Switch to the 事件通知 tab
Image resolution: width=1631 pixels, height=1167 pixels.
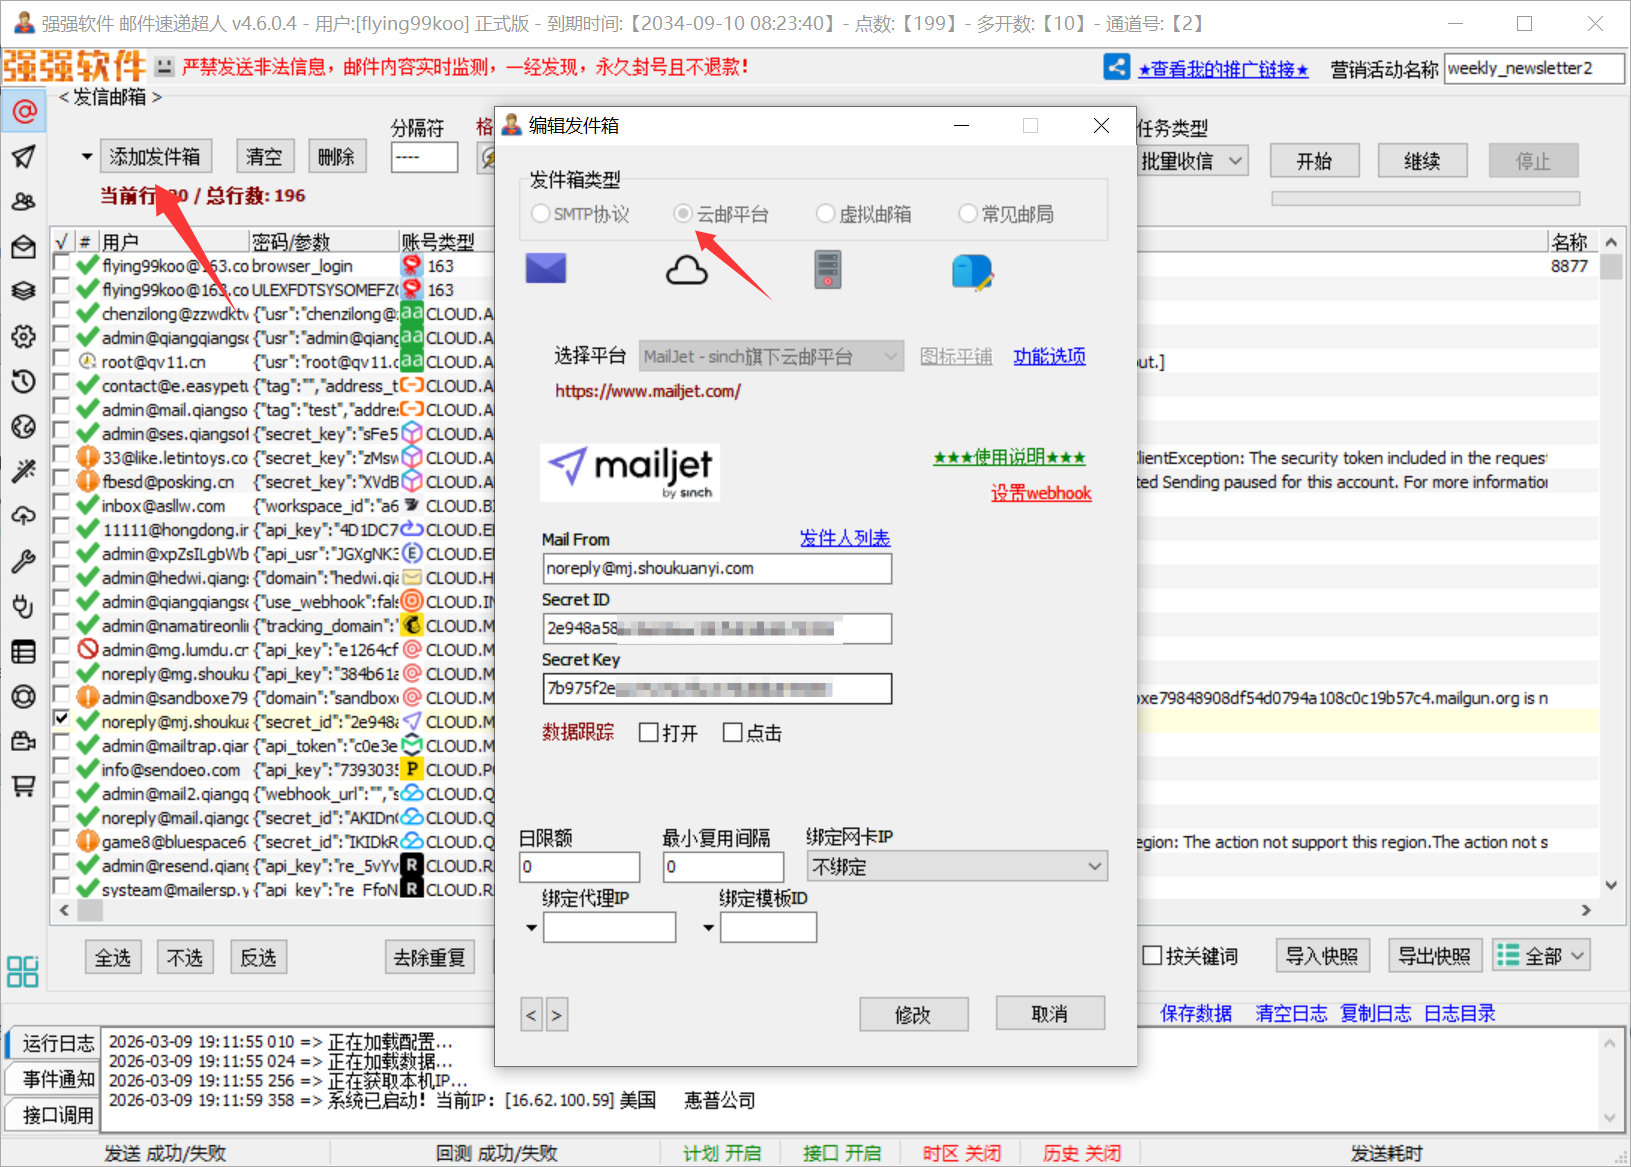coord(58,1079)
